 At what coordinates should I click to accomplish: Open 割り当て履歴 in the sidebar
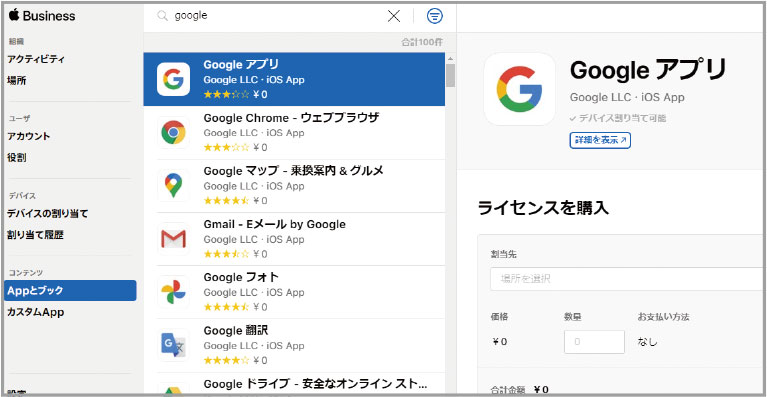click(35, 235)
